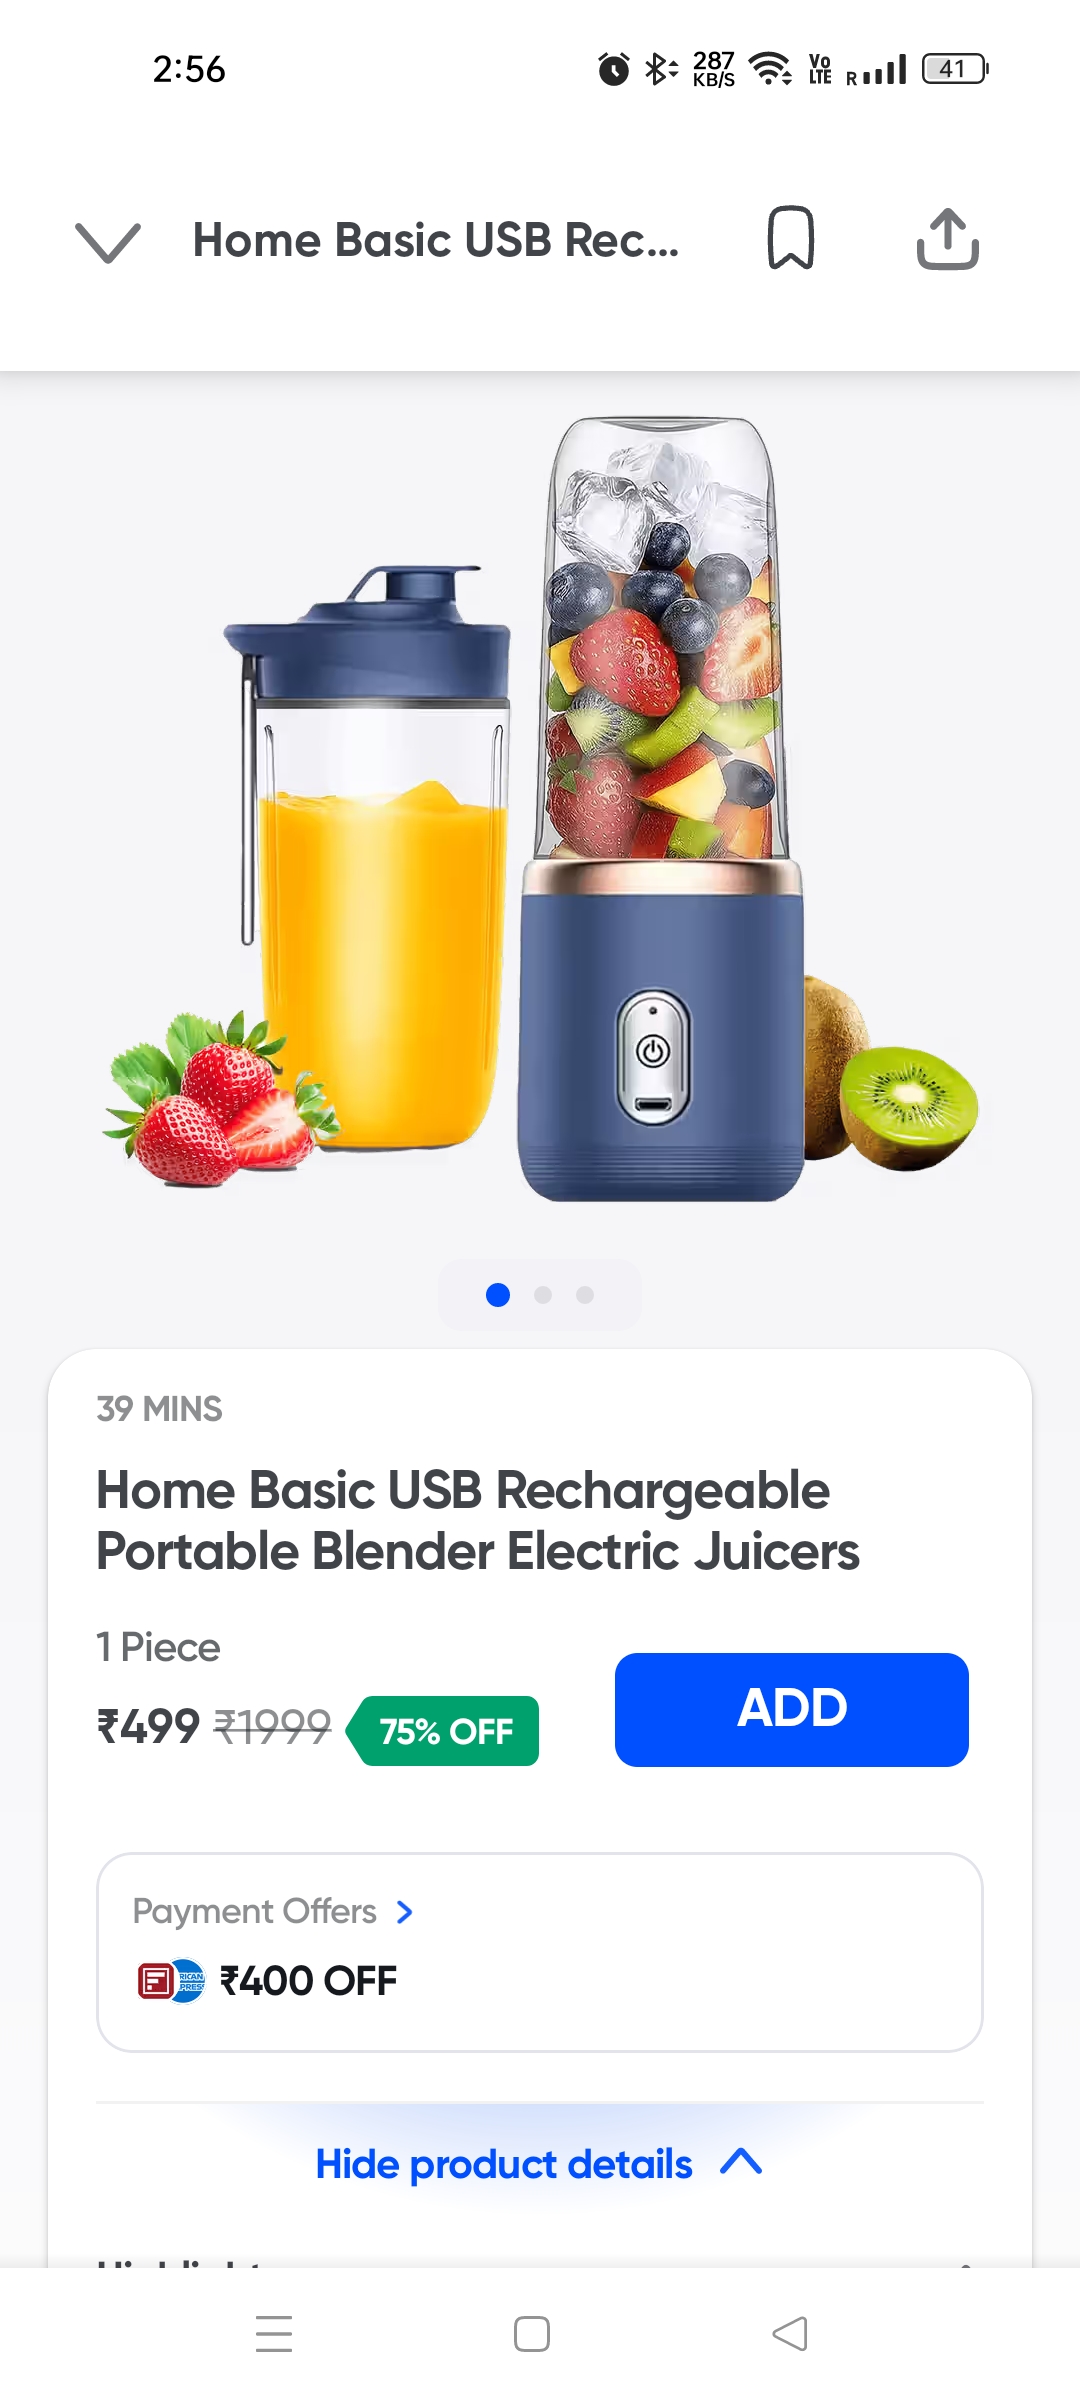Tap the truncated Home Basic USB title
The width and height of the screenshot is (1080, 2400).
(436, 240)
